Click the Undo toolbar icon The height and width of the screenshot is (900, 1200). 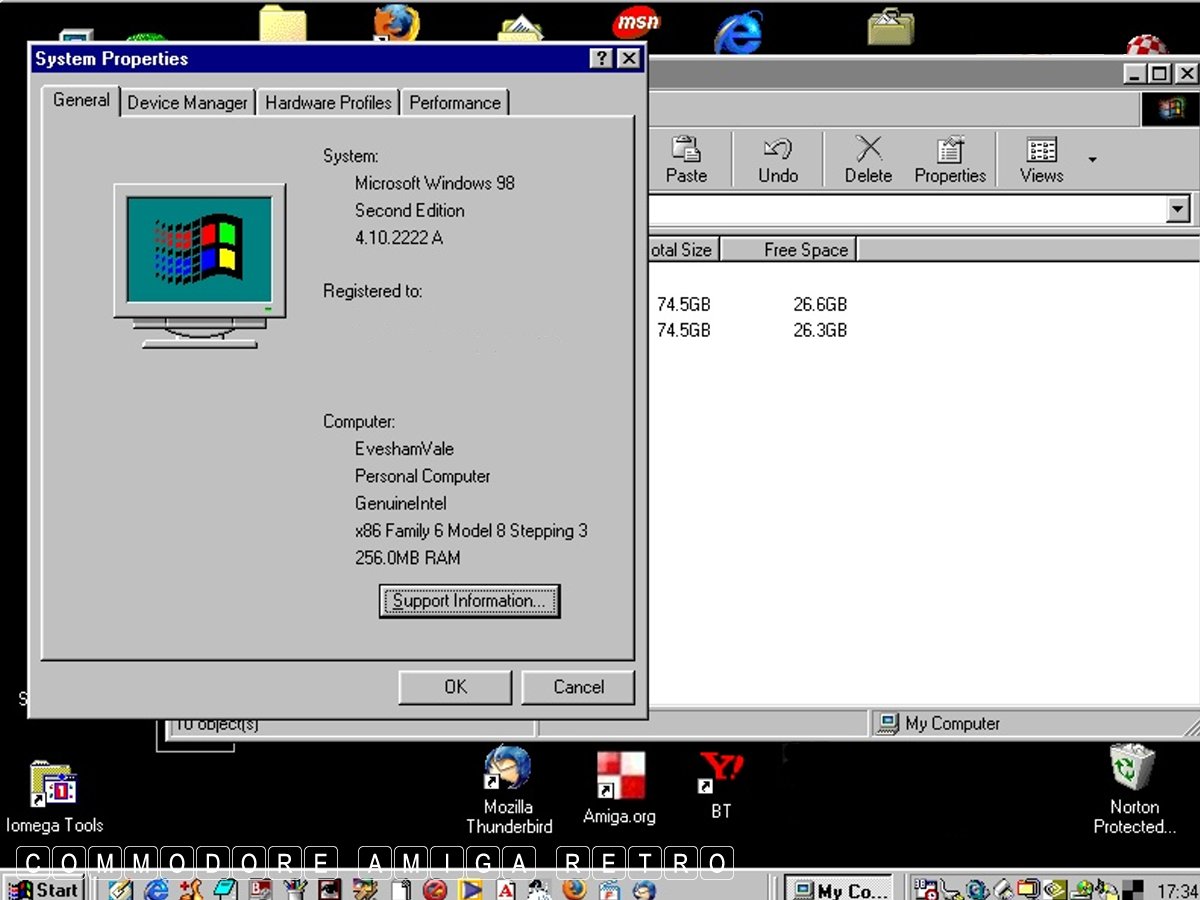(778, 159)
